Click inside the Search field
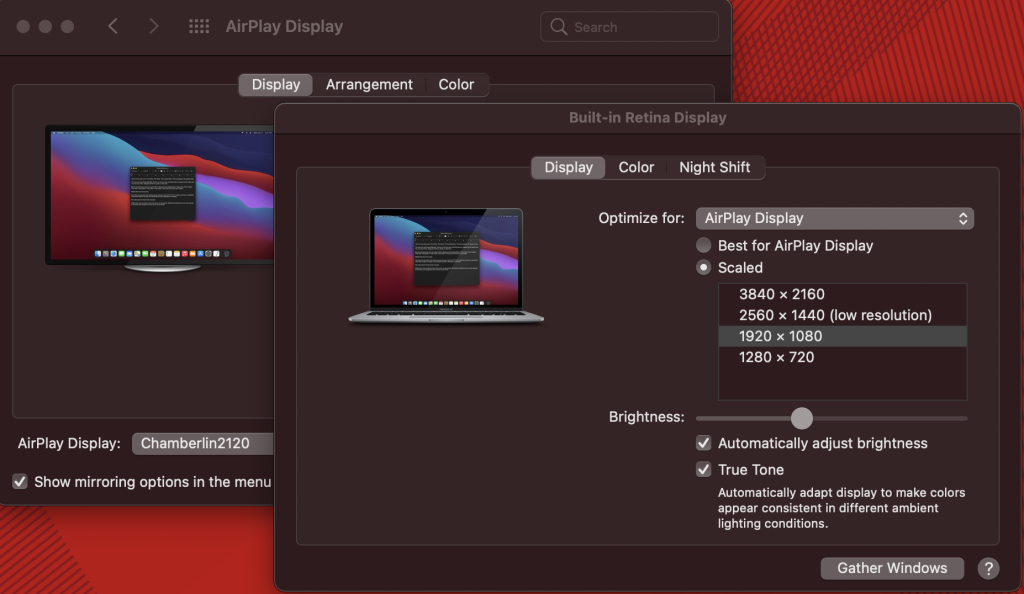 pyautogui.click(x=629, y=27)
